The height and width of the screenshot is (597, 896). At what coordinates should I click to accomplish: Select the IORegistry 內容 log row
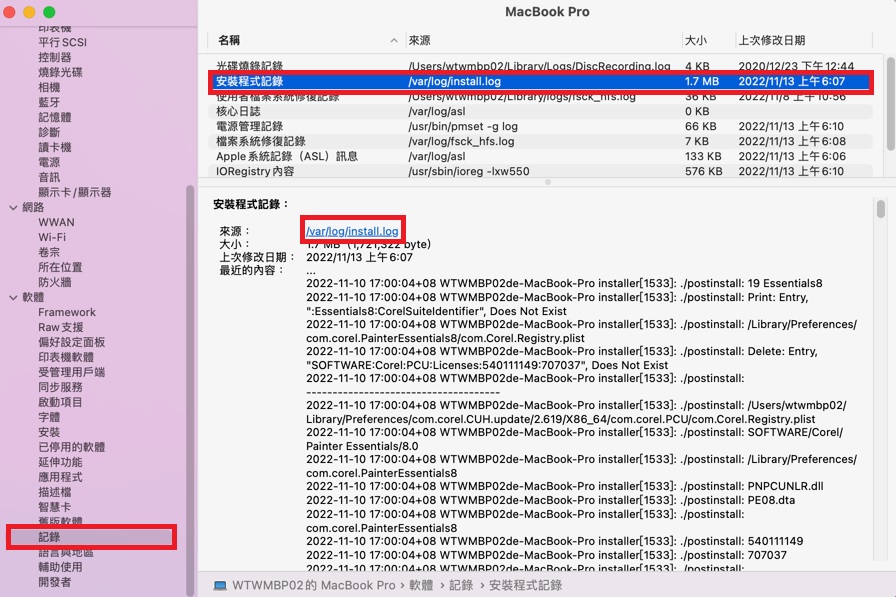click(x=541, y=171)
